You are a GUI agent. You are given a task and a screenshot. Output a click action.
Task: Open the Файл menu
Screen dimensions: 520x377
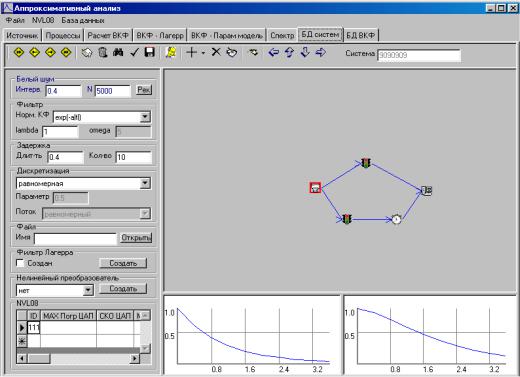pyautogui.click(x=15, y=20)
